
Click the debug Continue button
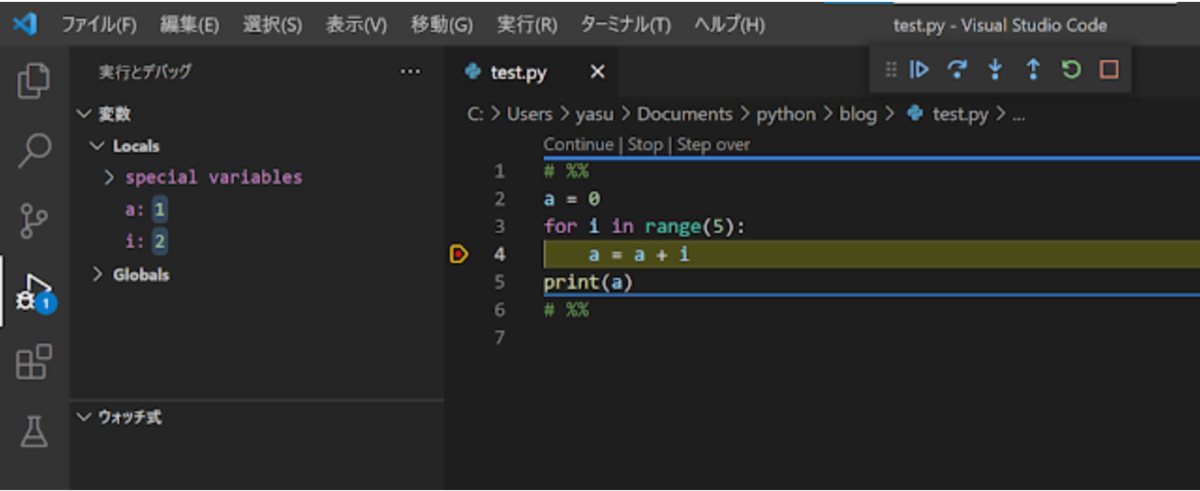919,70
